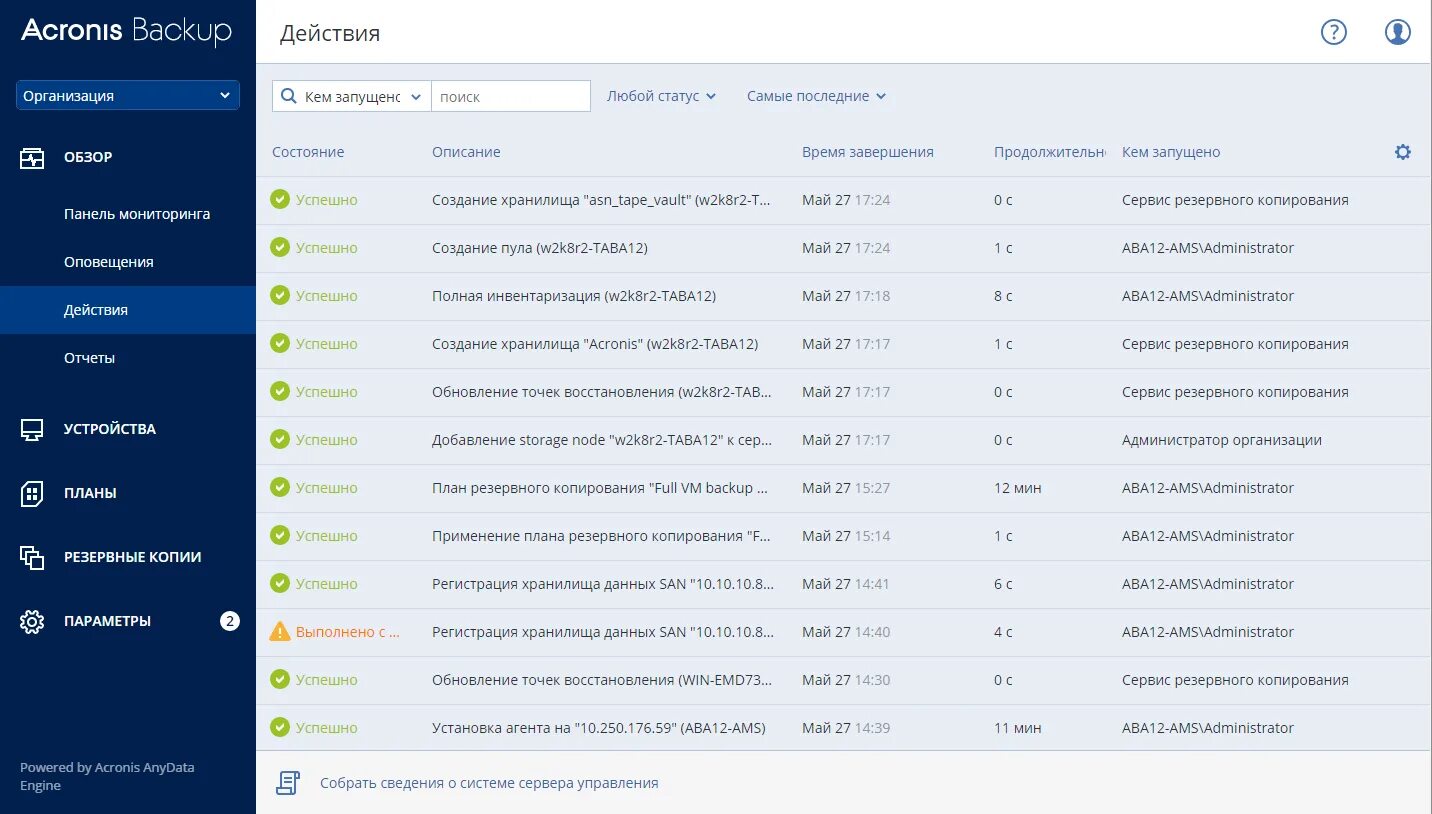Click the поиск search input field
The width and height of the screenshot is (1432, 814).
511,96
